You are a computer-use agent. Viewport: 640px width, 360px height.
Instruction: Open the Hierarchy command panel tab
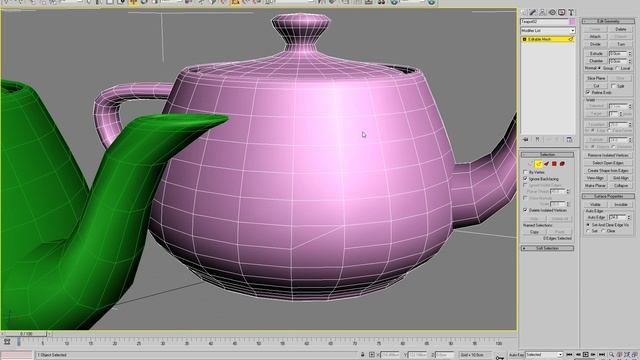tap(542, 13)
